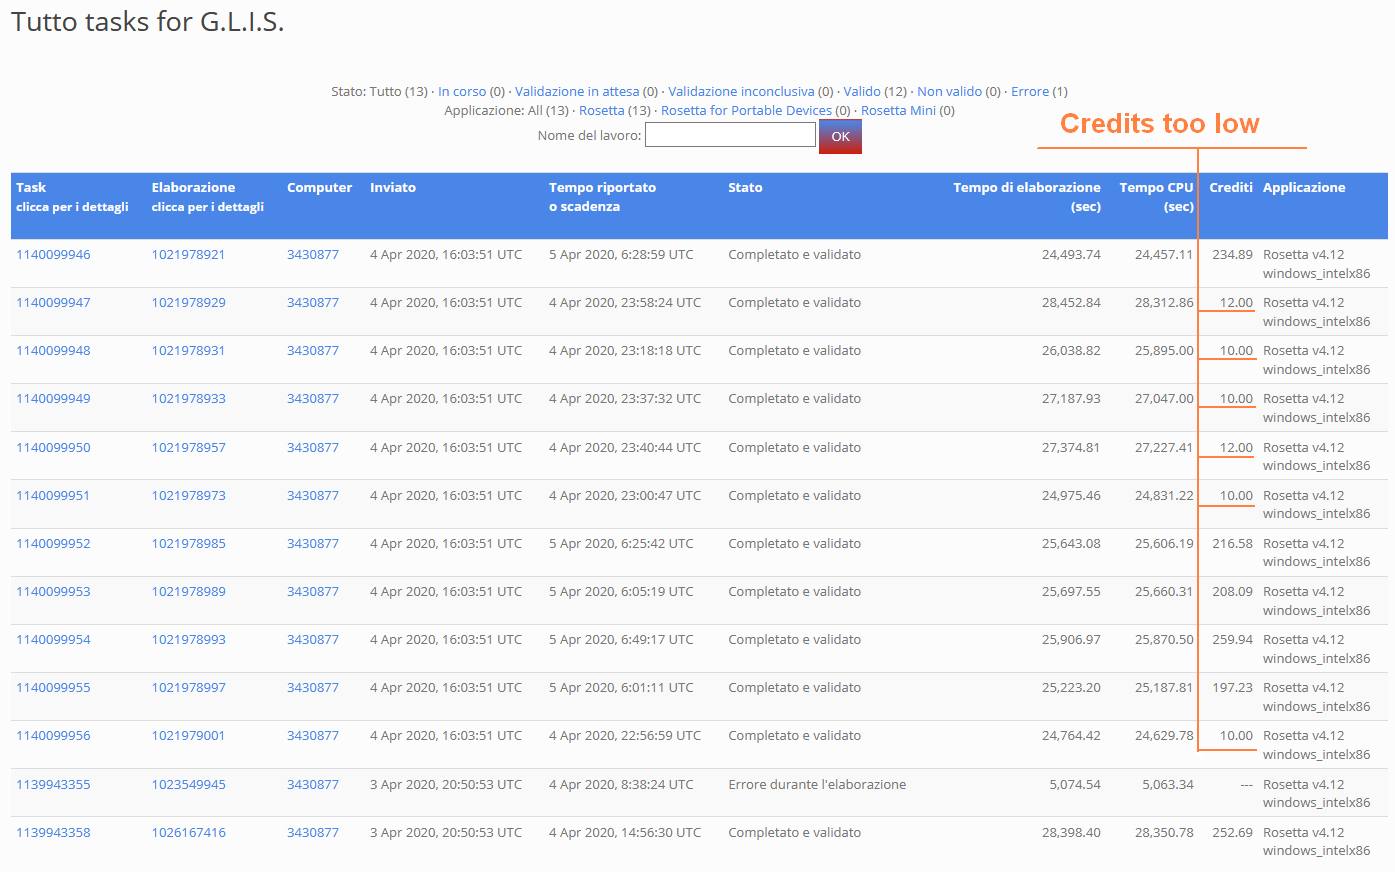Click the page title 'Tutto tasks for G.L.I.S.'

point(148,21)
